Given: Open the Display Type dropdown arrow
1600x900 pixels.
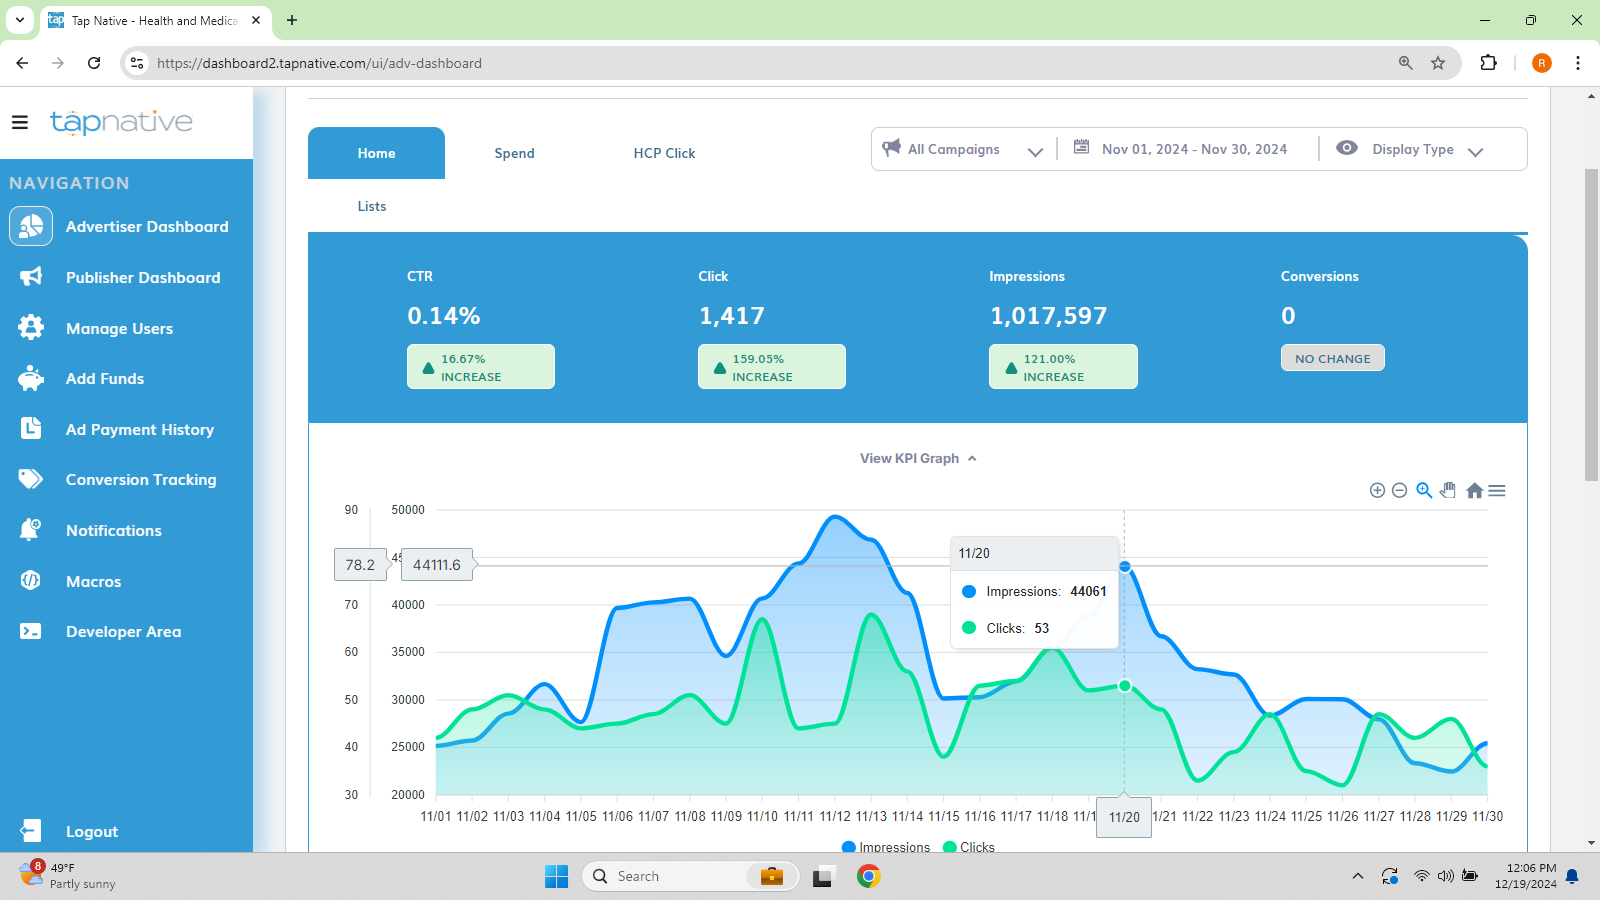Looking at the screenshot, I should click(1475, 152).
